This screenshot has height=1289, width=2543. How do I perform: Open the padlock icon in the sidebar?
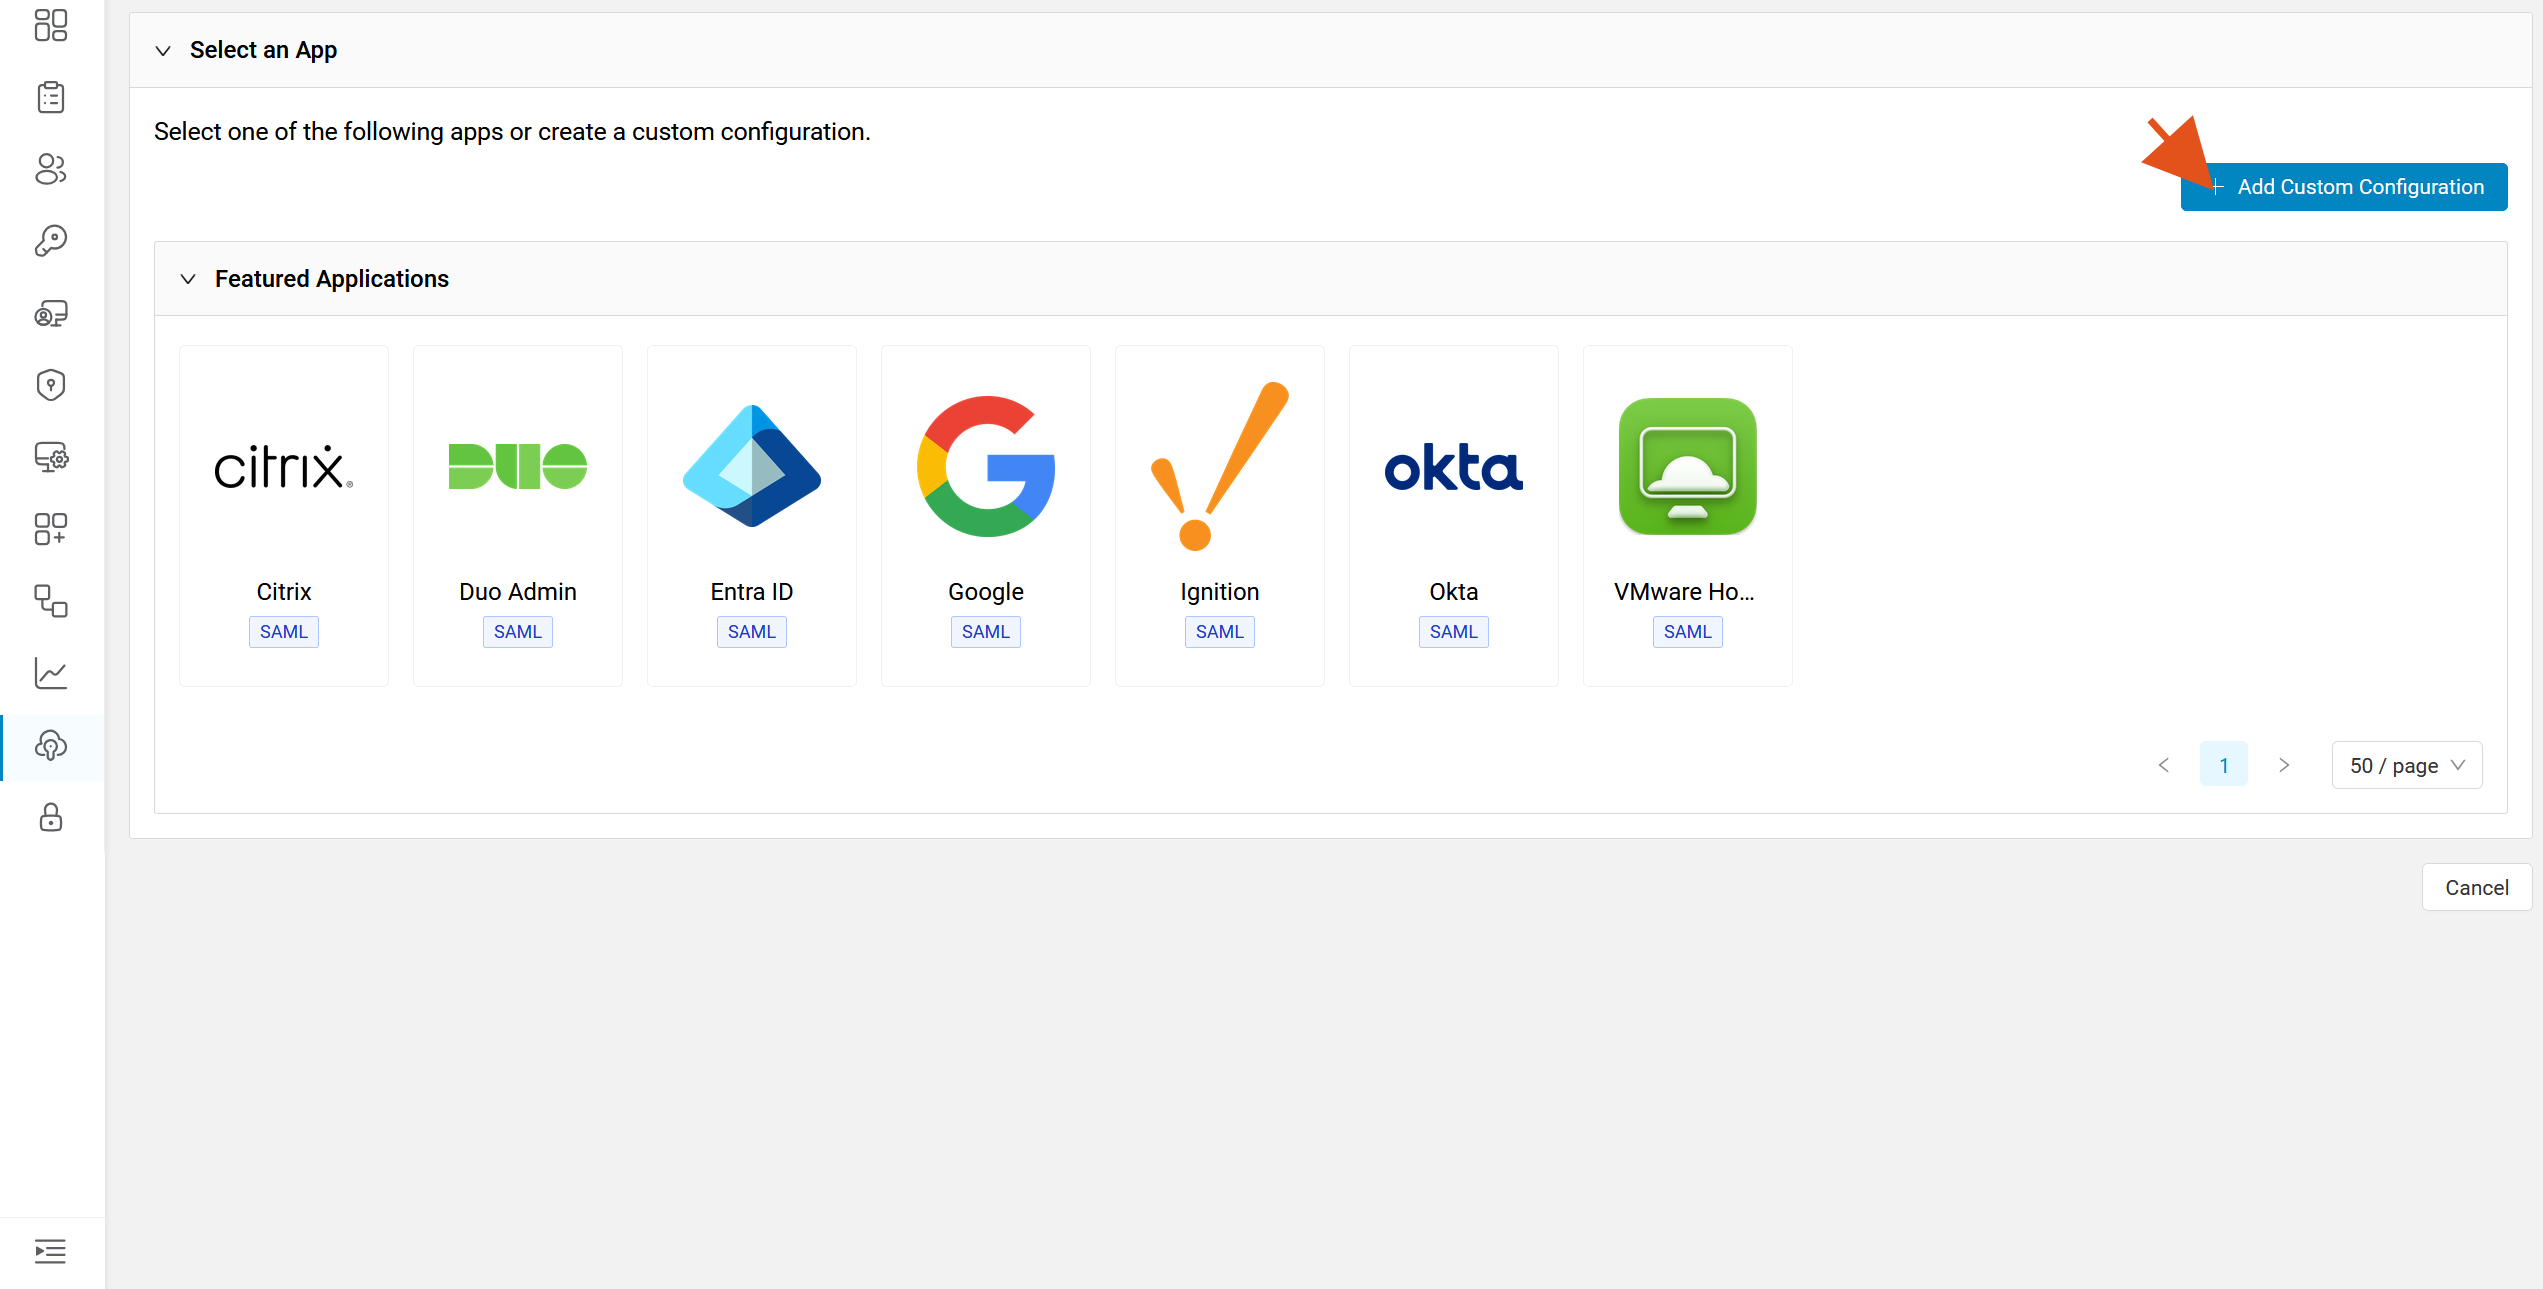pos(51,818)
